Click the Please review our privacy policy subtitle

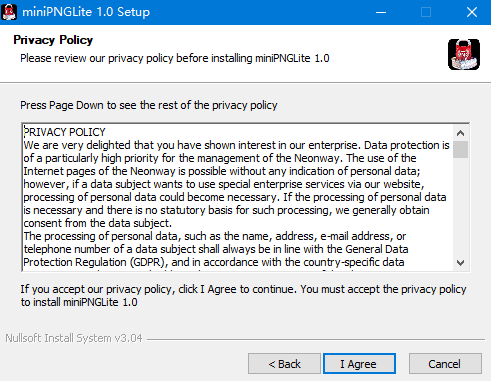click(175, 58)
